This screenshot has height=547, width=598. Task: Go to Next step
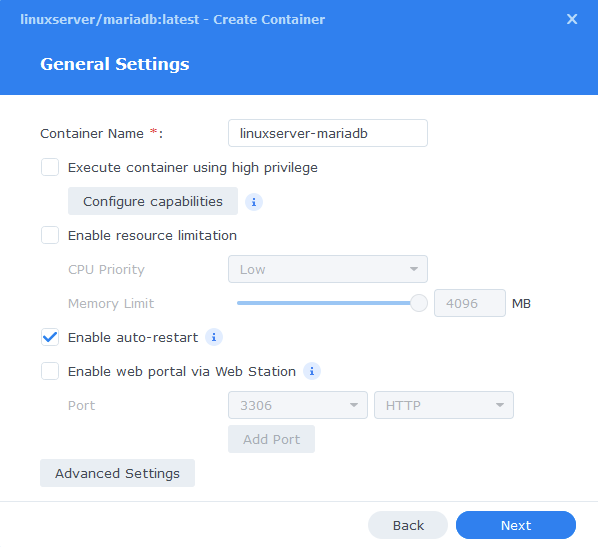[x=516, y=525]
